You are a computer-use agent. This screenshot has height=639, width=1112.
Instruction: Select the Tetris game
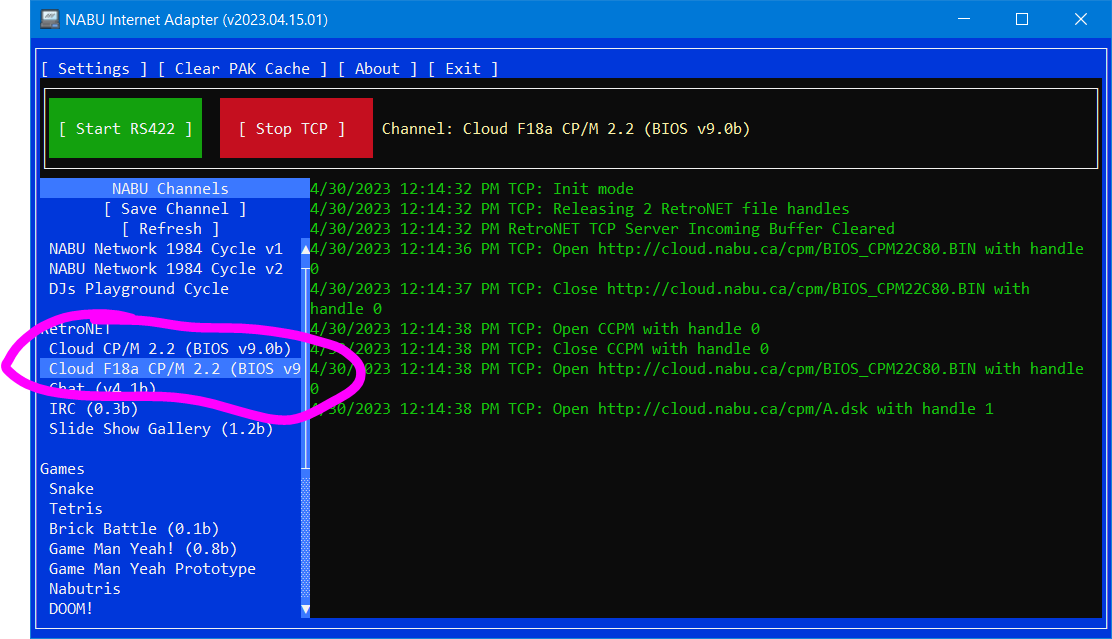[x=75, y=509]
